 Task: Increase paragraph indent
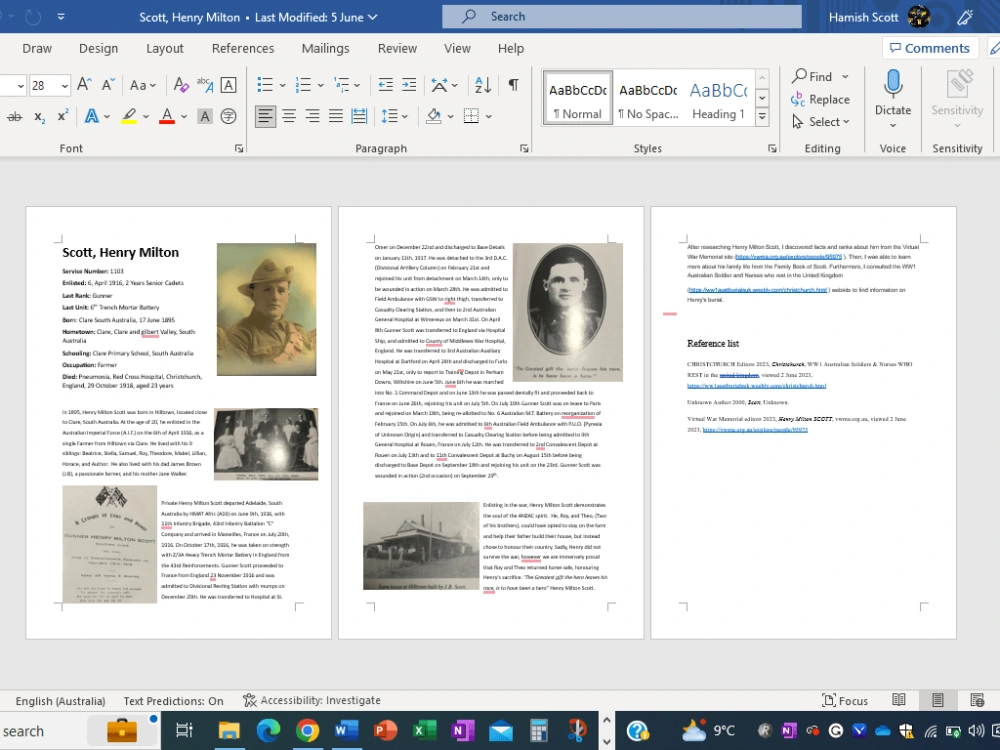[x=409, y=85]
